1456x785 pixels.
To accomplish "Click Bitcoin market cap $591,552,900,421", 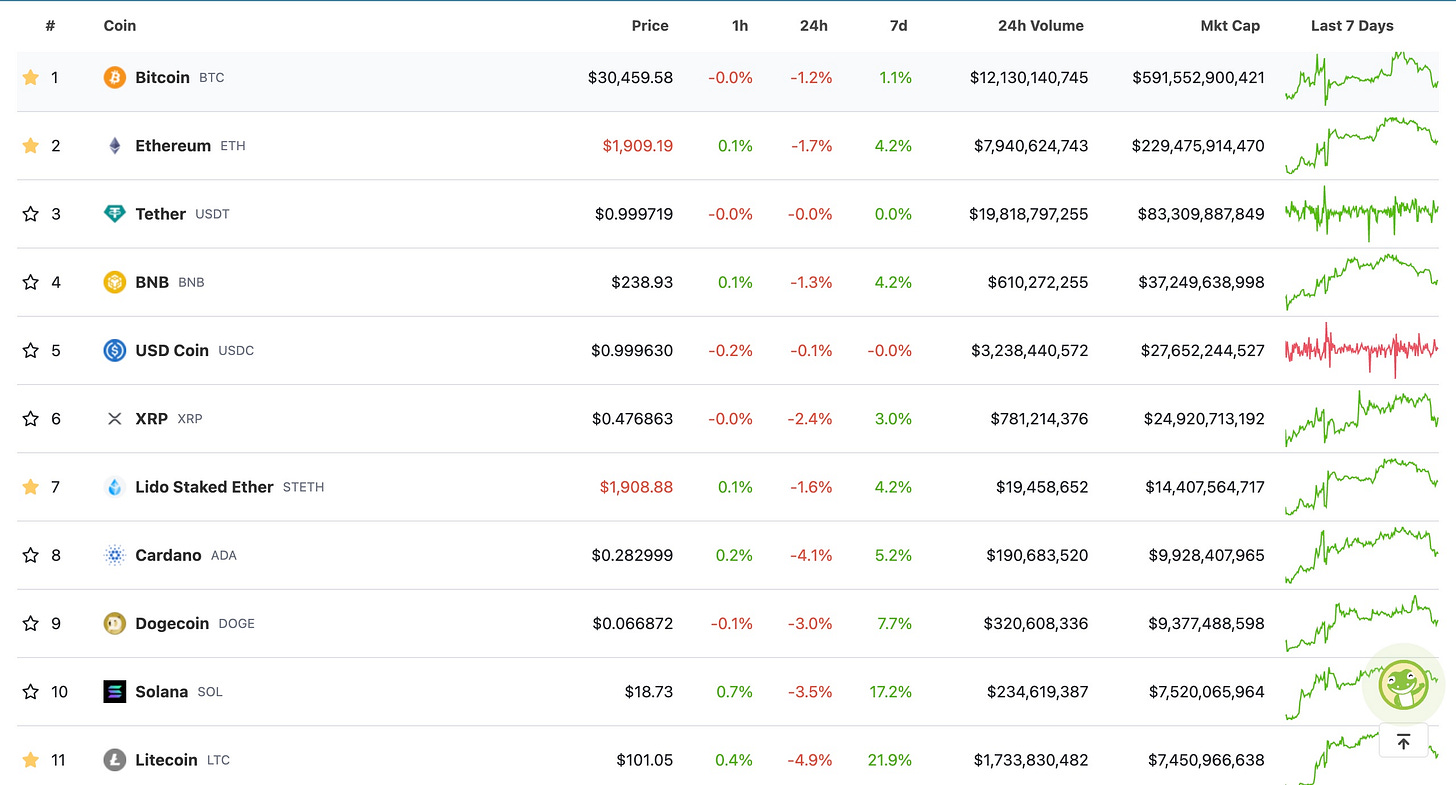I will point(1198,77).
